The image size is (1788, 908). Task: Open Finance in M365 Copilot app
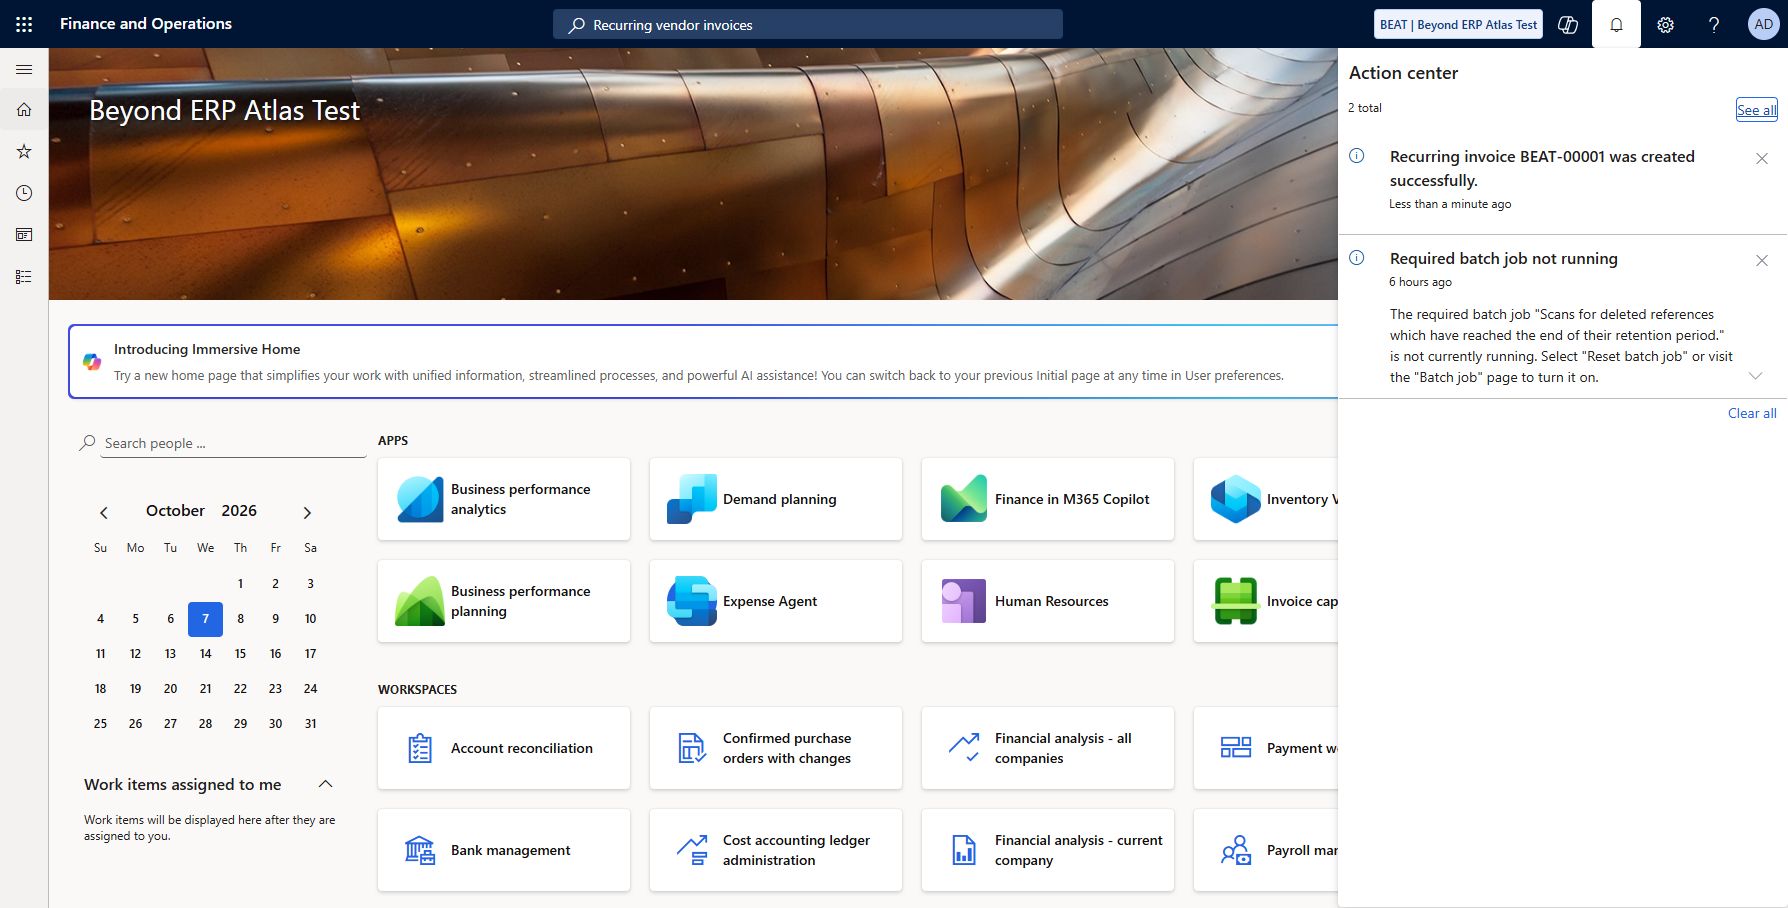[x=1048, y=499]
